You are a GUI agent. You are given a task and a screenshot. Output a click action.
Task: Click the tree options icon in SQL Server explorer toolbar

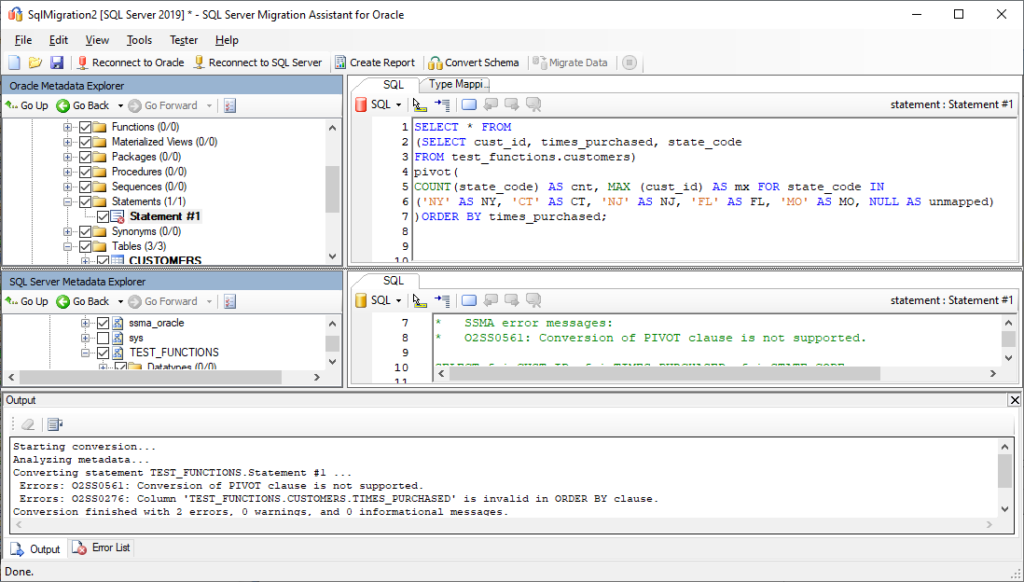pos(230,301)
